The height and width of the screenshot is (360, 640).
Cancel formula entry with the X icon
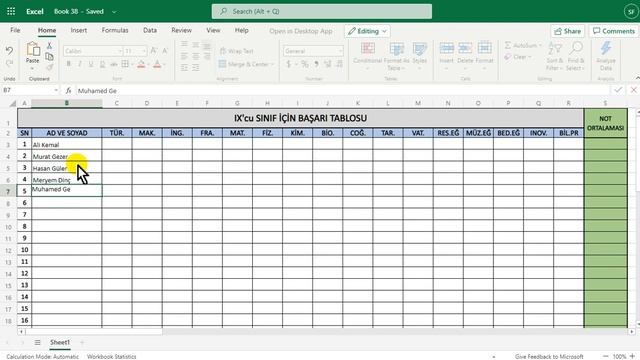pos(633,90)
